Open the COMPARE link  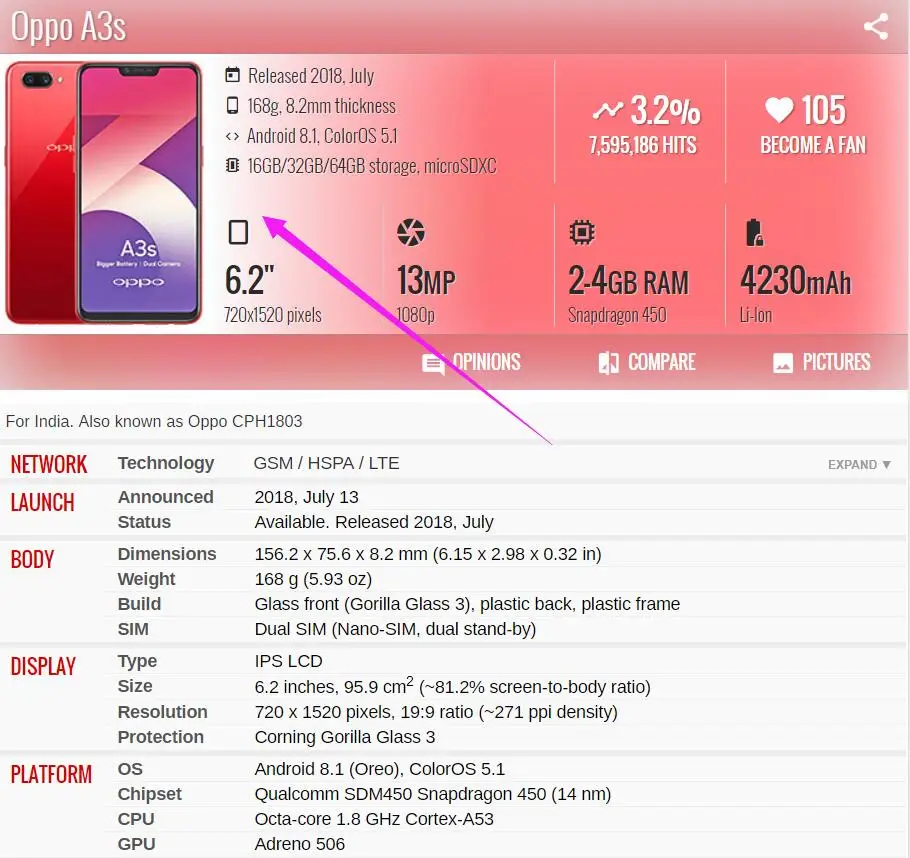(x=662, y=362)
